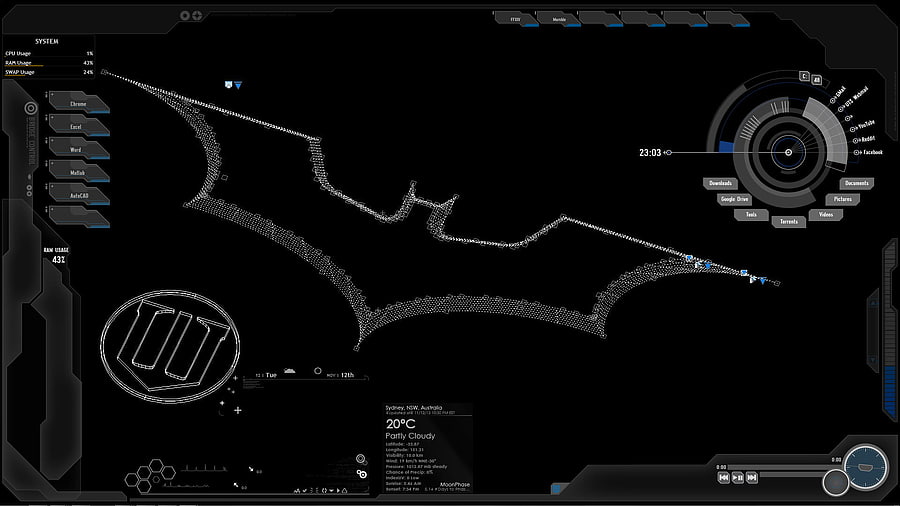Open the Gmail link on the dial
The image size is (900, 506).
(839, 94)
